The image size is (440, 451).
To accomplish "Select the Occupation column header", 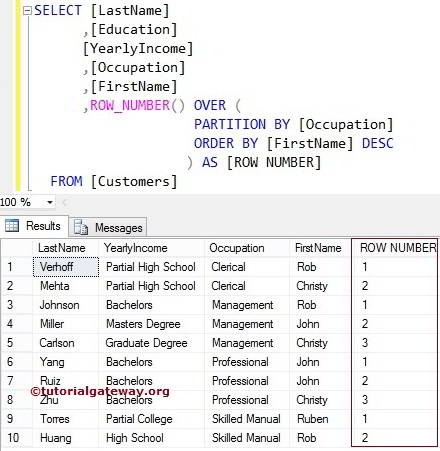I will tap(247, 248).
